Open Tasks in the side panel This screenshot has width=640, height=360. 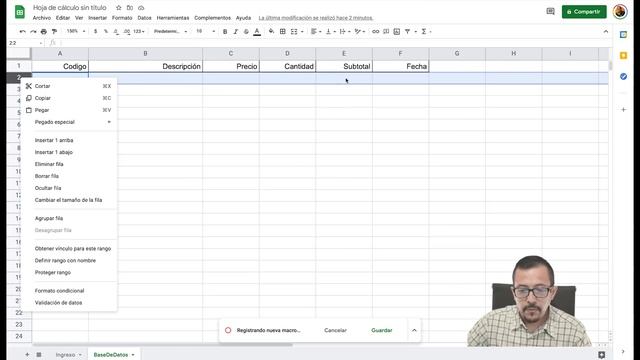[x=623, y=76]
